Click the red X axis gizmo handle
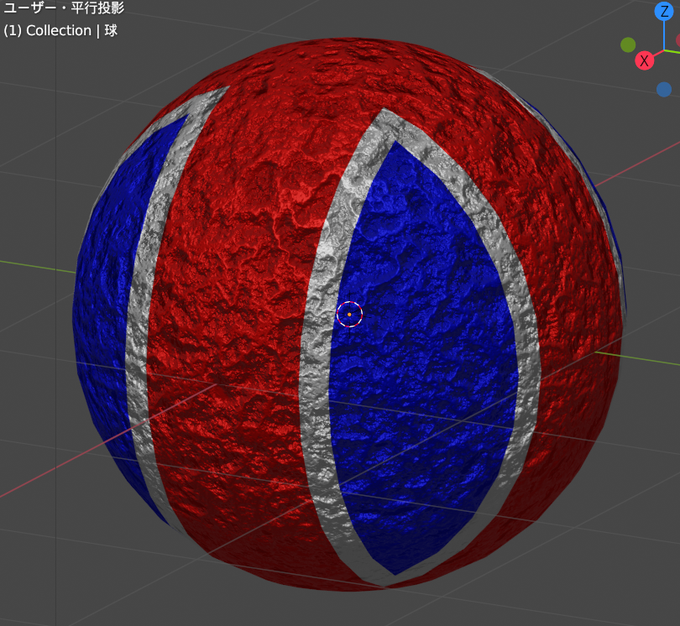 [x=644, y=60]
